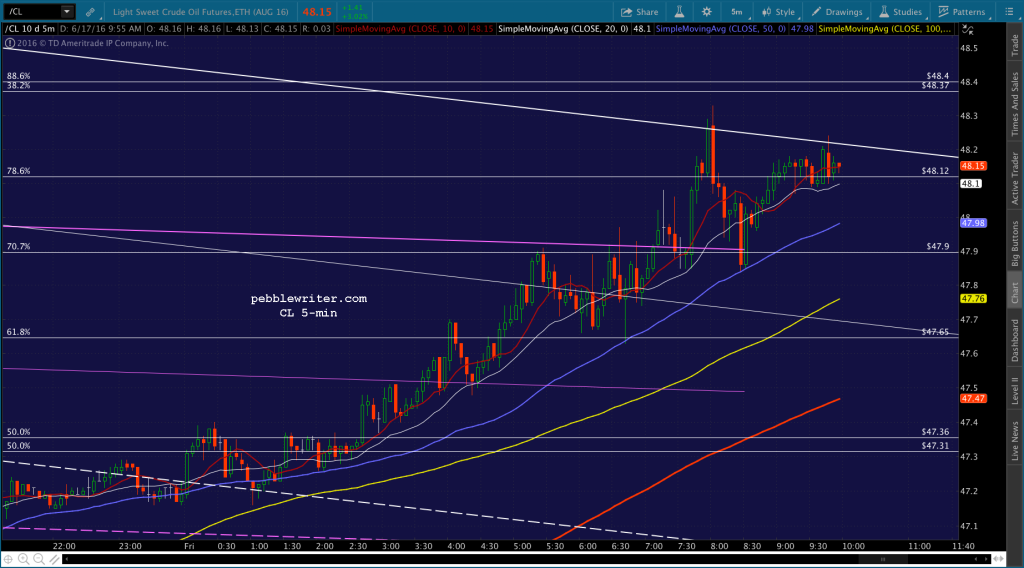The image size is (1024, 568).
Task: Click the 88.6% Fibonacci level label
Action: tap(18, 76)
